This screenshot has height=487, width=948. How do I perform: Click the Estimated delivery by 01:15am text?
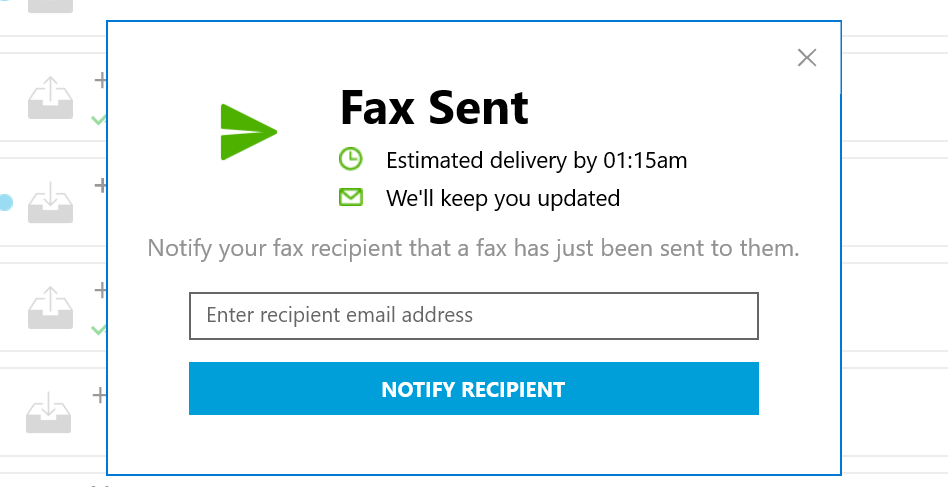tap(536, 161)
